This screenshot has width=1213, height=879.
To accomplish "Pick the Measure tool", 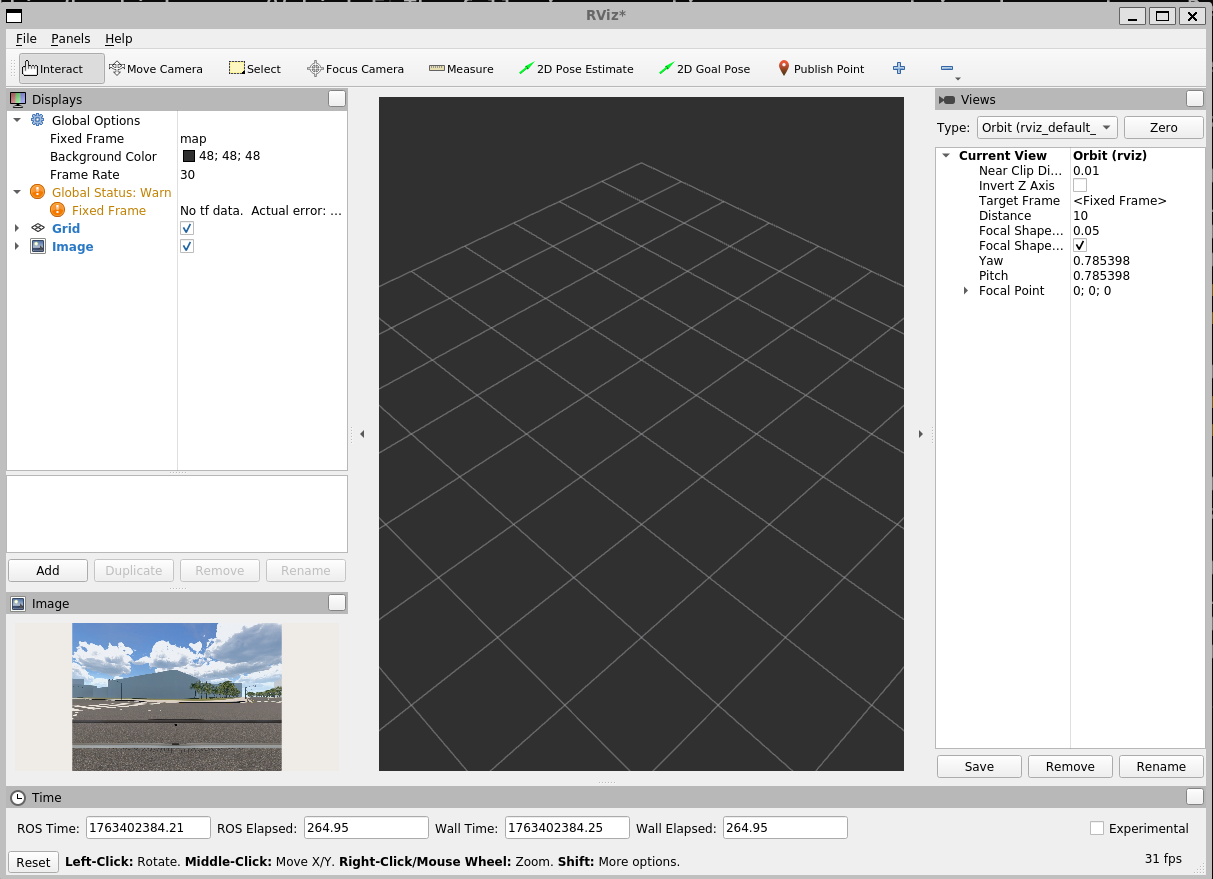I will (461, 69).
